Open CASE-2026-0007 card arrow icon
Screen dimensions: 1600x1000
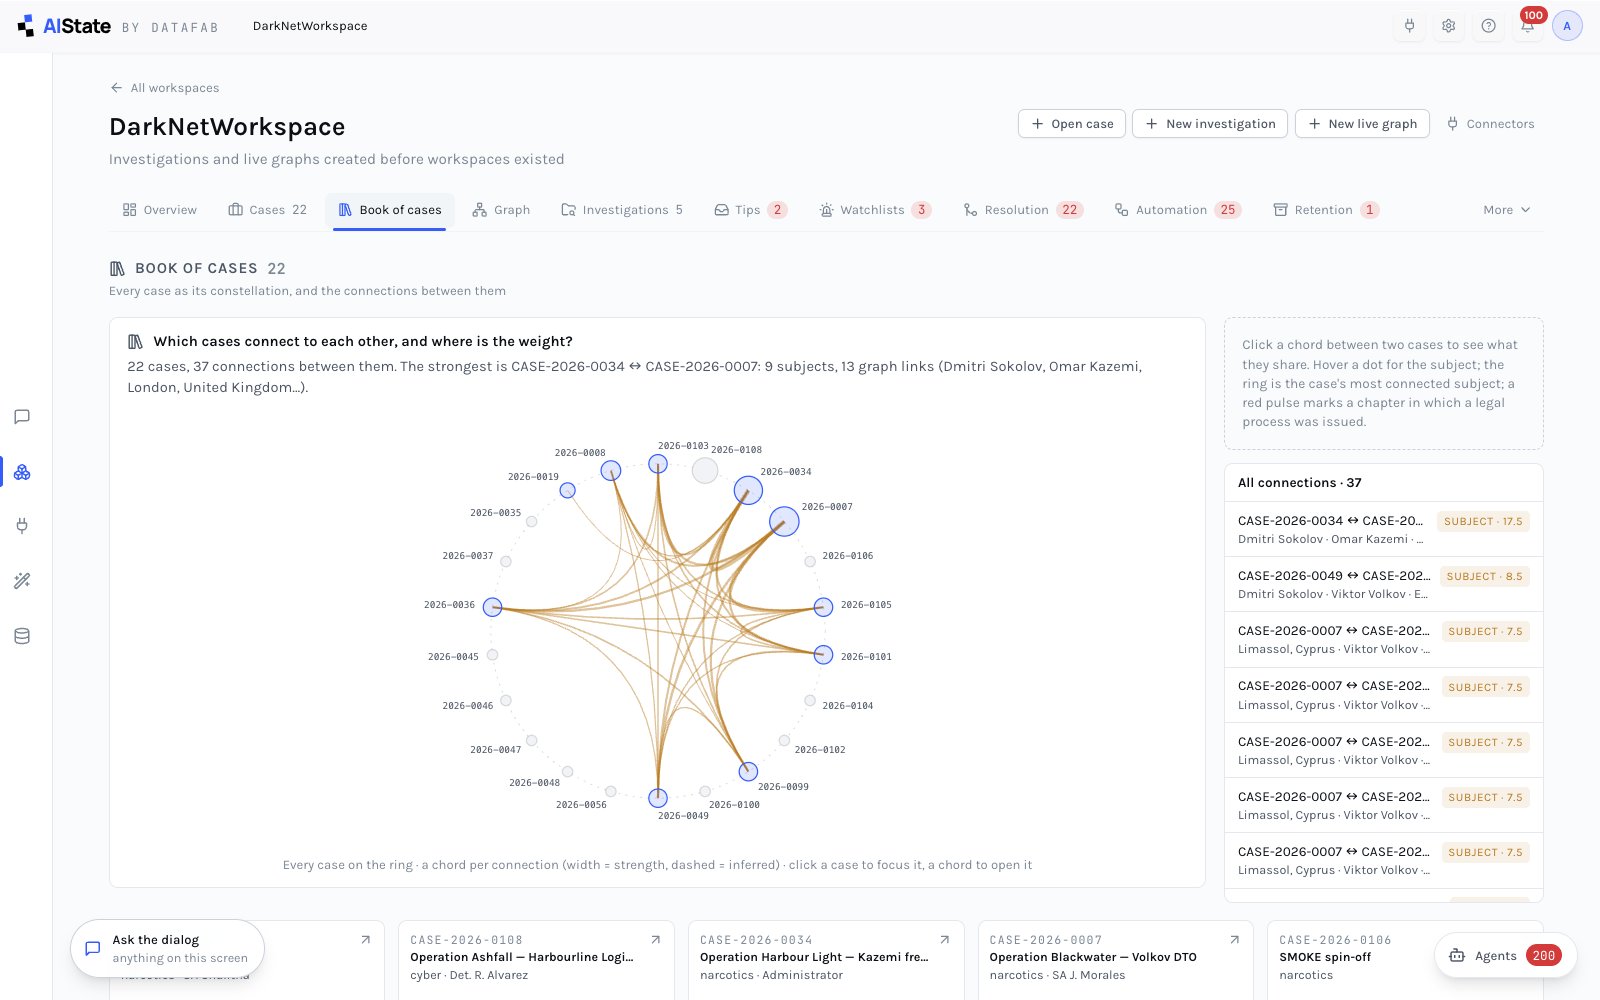1235,940
